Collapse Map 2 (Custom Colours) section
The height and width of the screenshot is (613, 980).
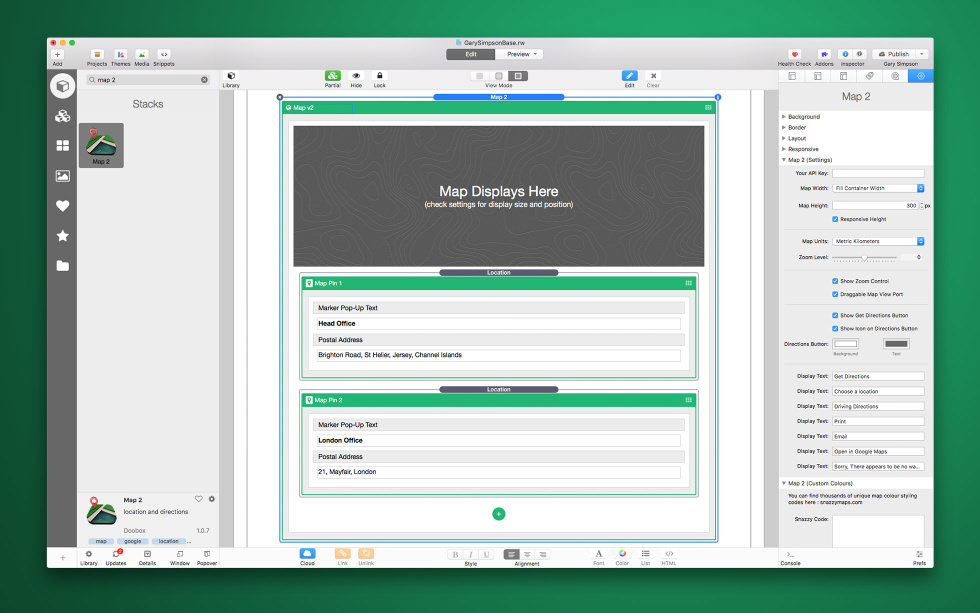(784, 483)
